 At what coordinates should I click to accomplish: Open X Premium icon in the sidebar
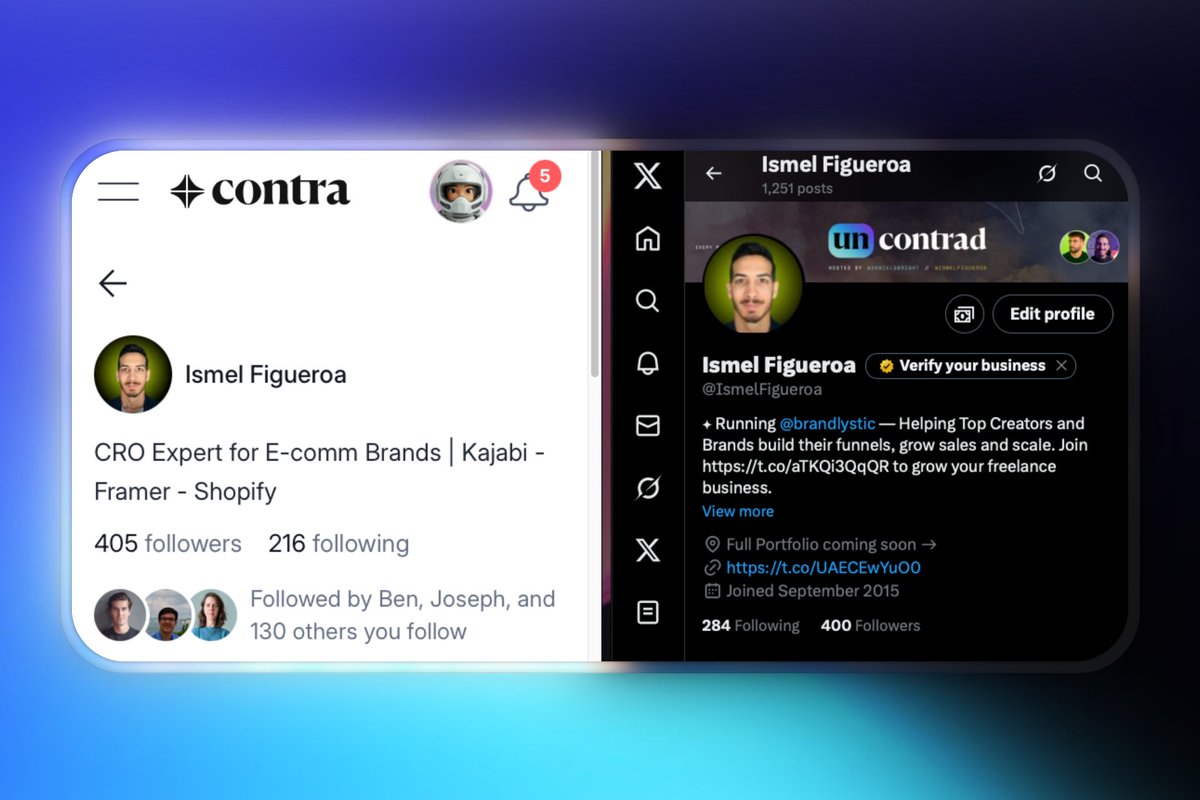click(x=648, y=550)
